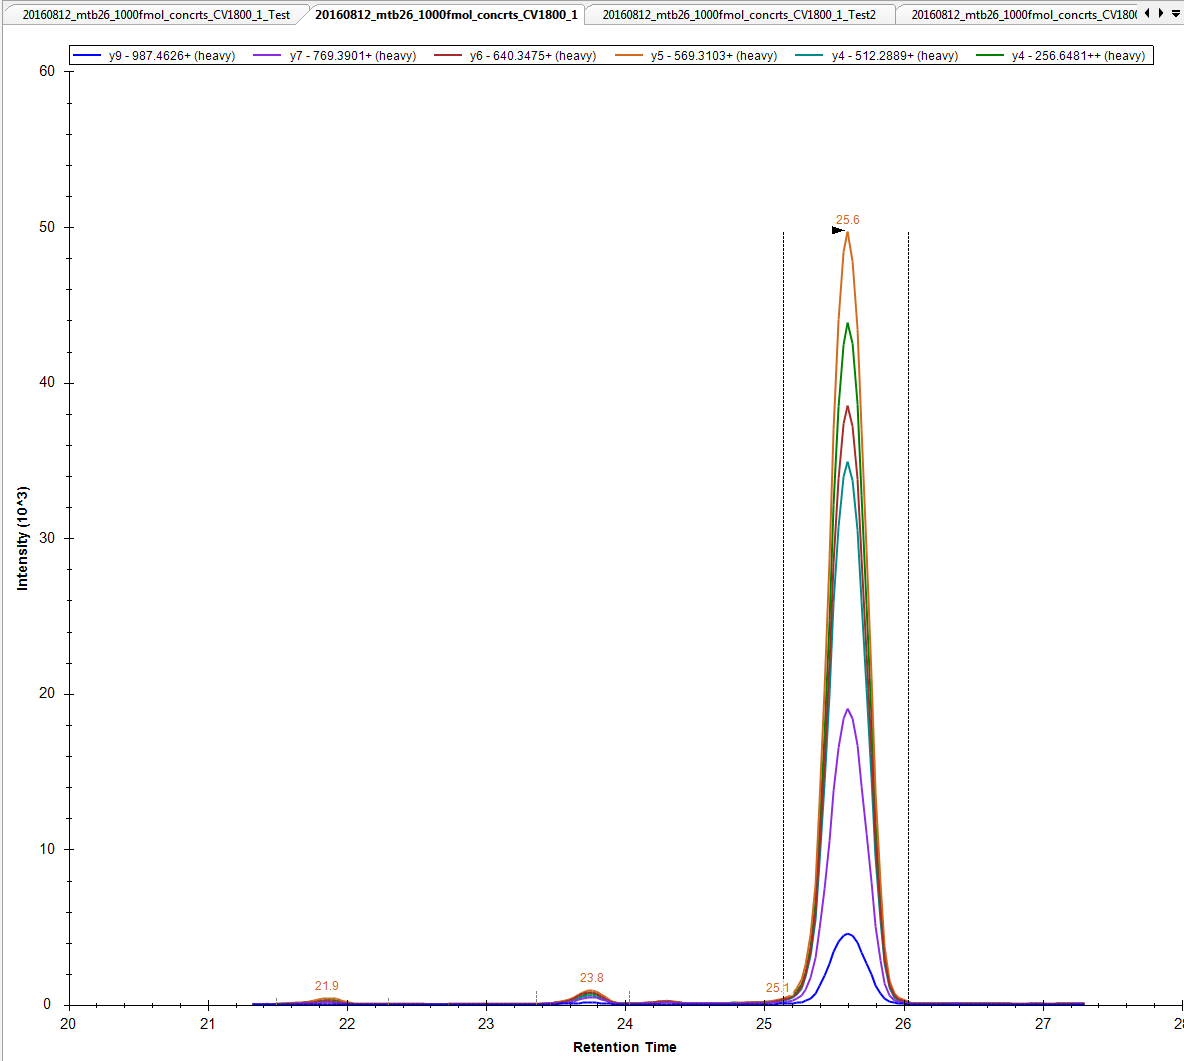Image resolution: width=1184 pixels, height=1061 pixels.
Task: Click the y4 - 512.2889+ legend label
Action: click(894, 56)
